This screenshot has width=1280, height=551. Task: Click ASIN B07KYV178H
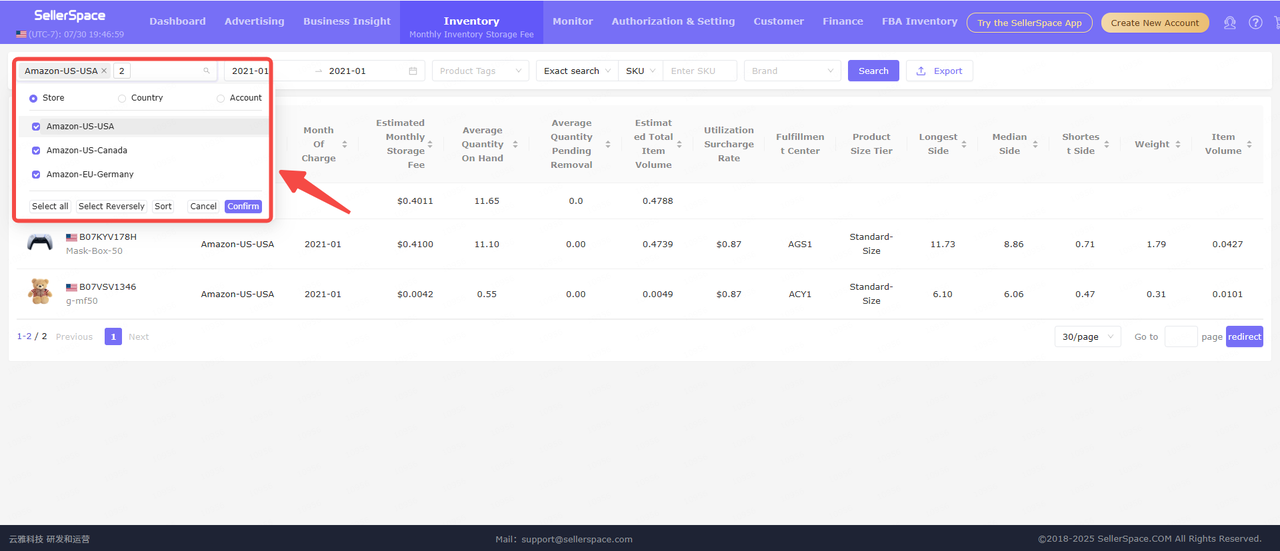(108, 237)
